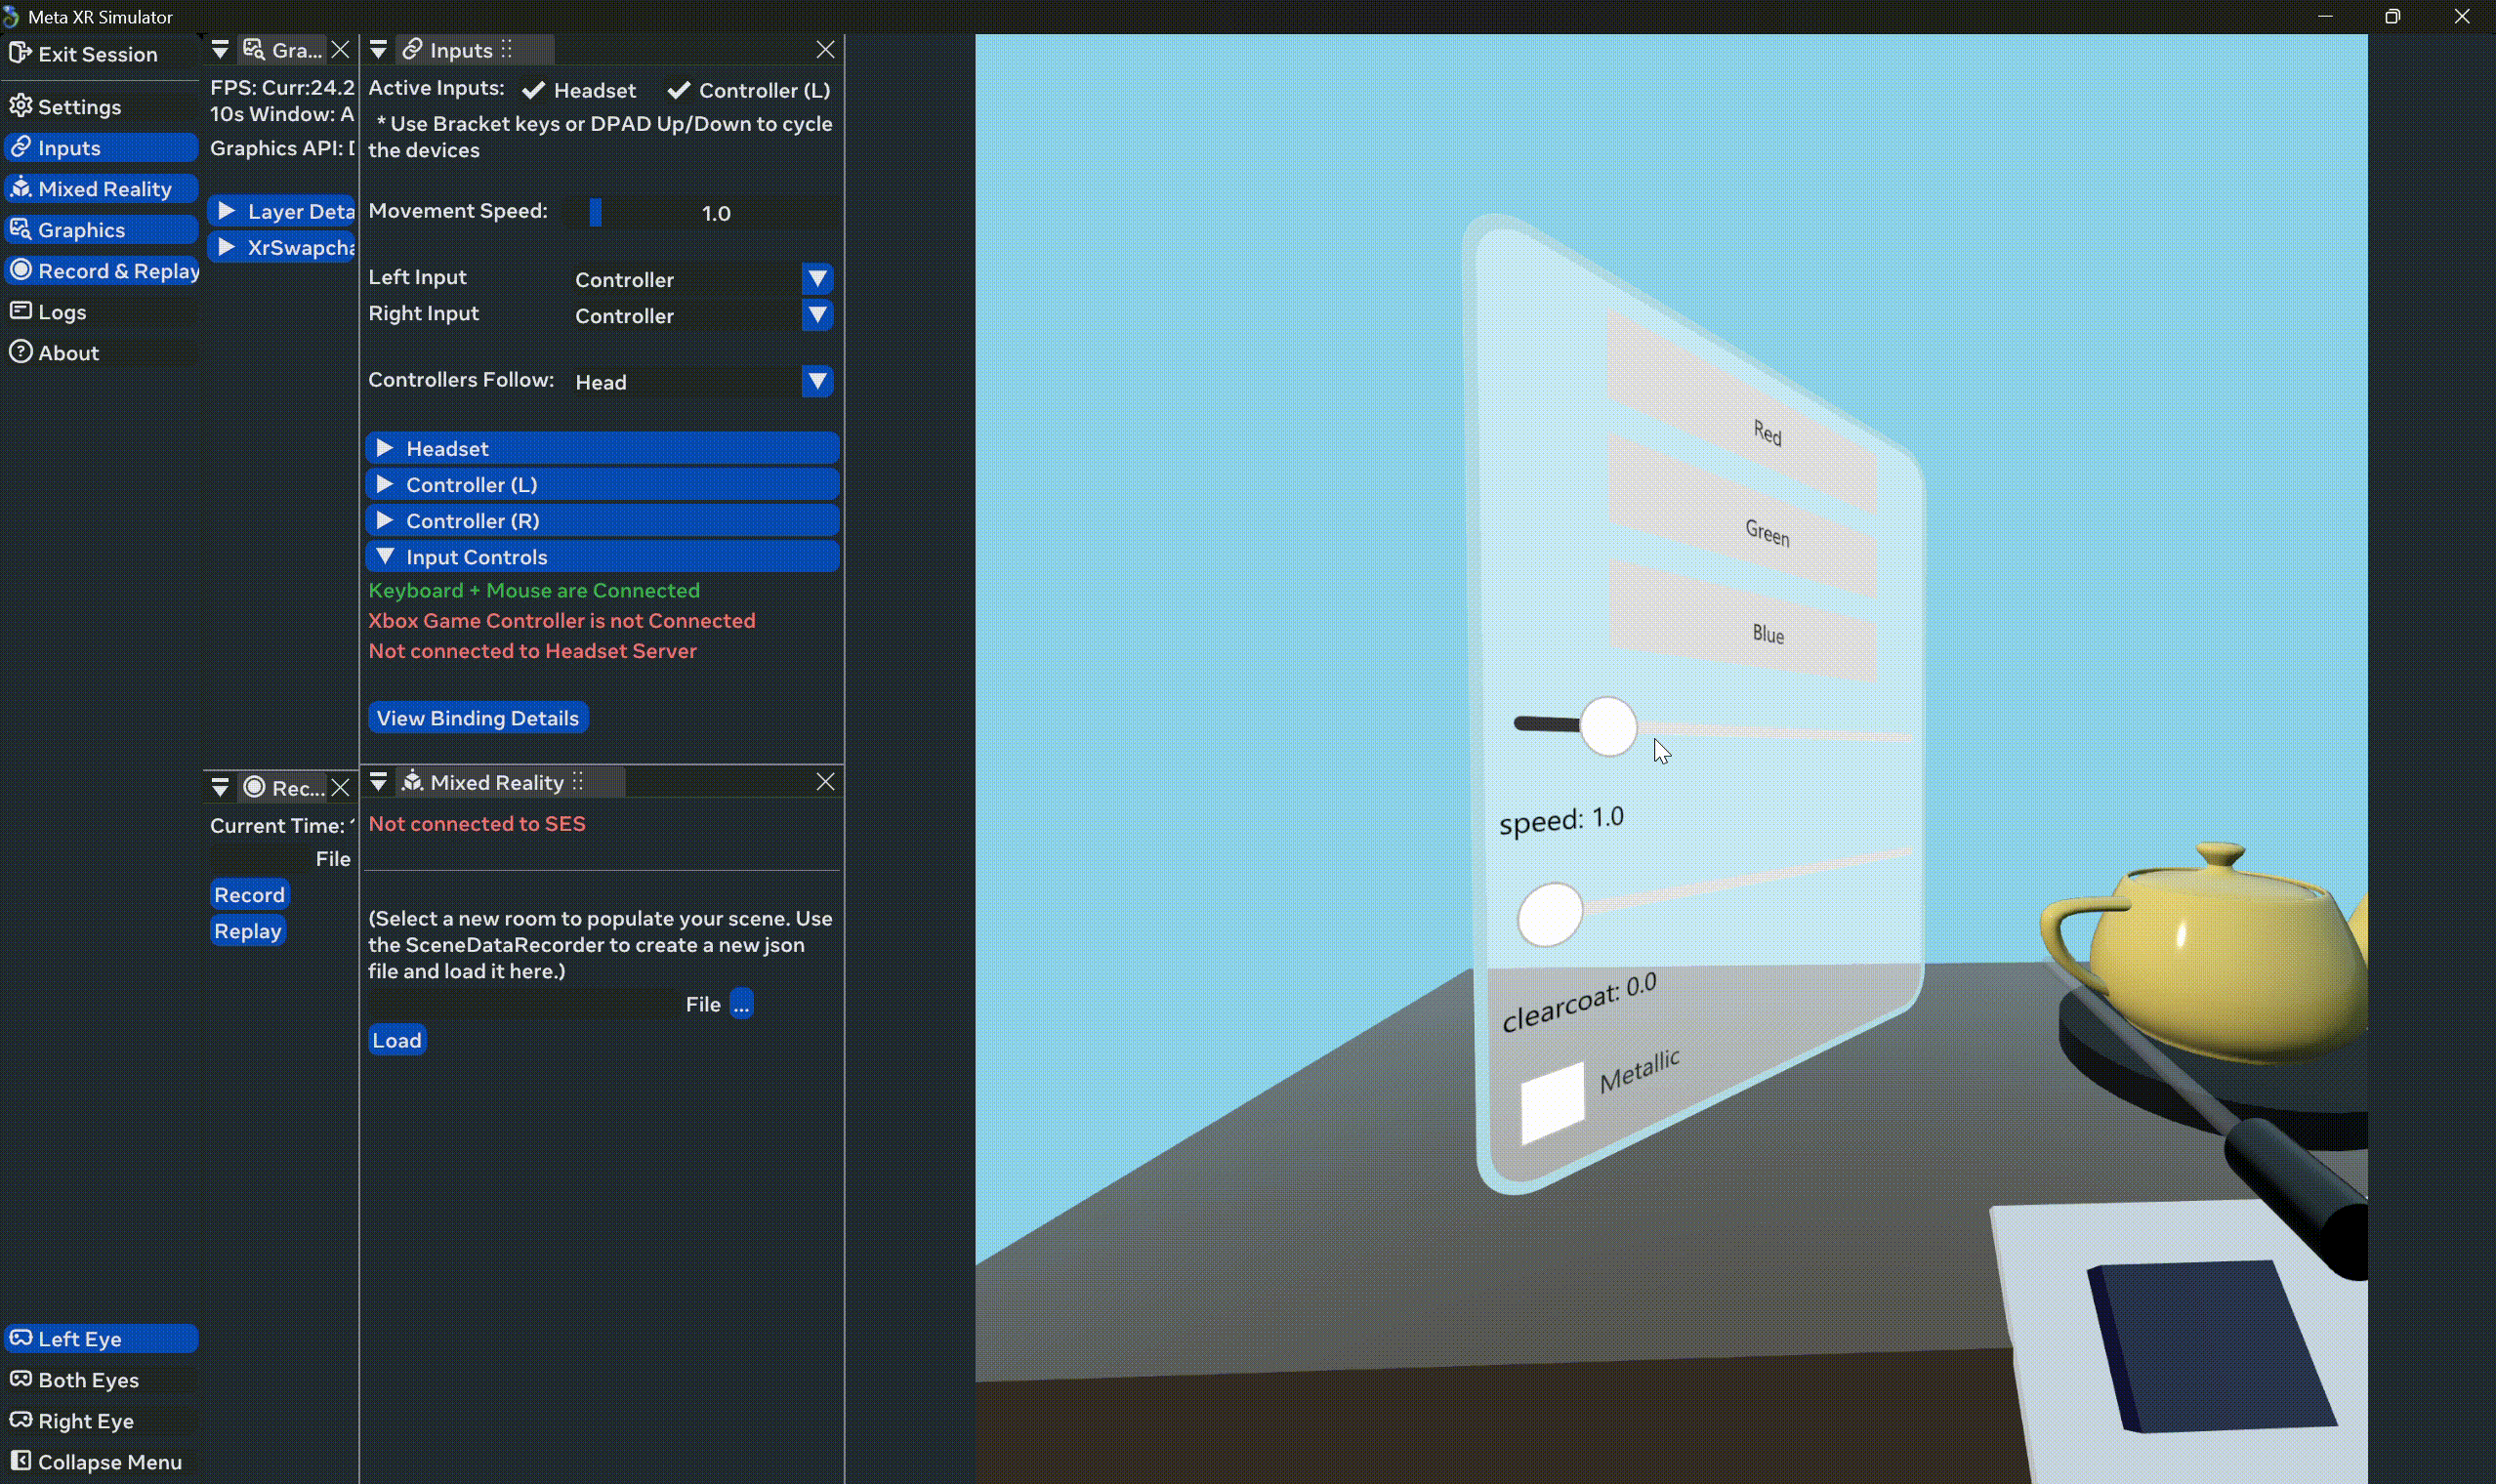
Task: Click the About question-mark icon
Action: (20, 352)
